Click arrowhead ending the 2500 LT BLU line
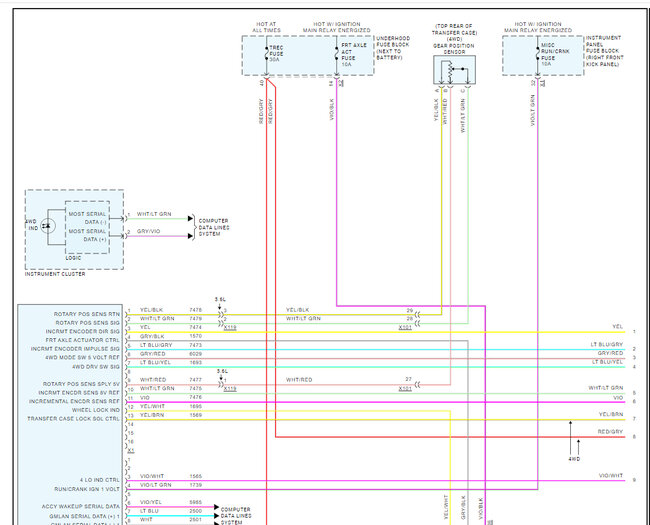Viewport: 650px width, 525px height. click(216, 515)
